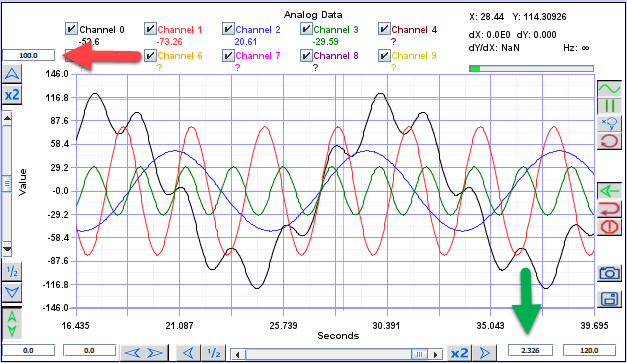Image resolution: width=627 pixels, height=363 pixels.
Task: Click the vertical scrollbar up arrow
Action: click(x=7, y=118)
